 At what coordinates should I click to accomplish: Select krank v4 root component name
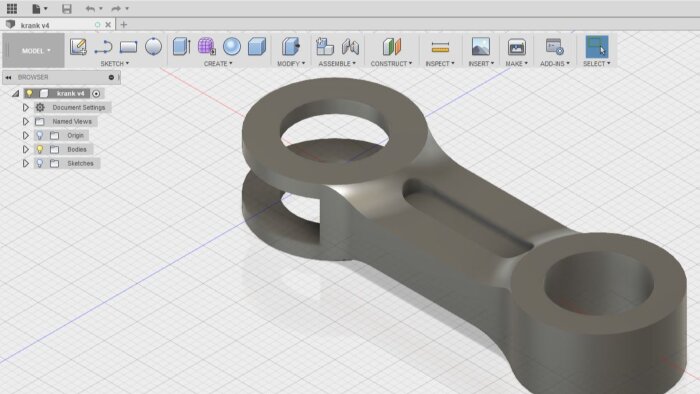coord(71,93)
